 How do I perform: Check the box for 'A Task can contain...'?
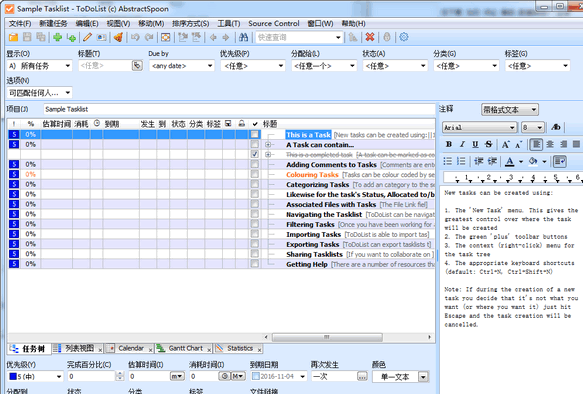254,145
